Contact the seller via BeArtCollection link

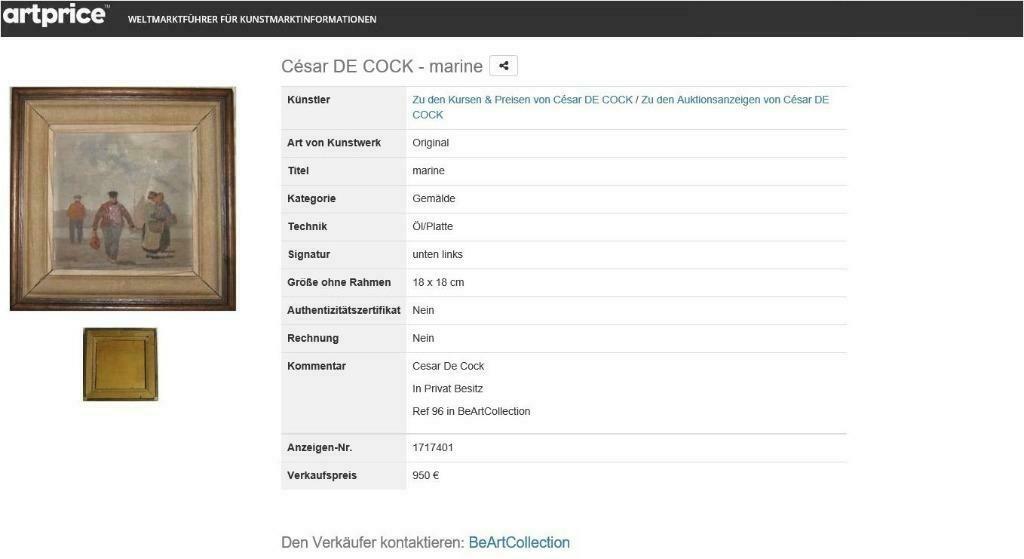pos(519,543)
